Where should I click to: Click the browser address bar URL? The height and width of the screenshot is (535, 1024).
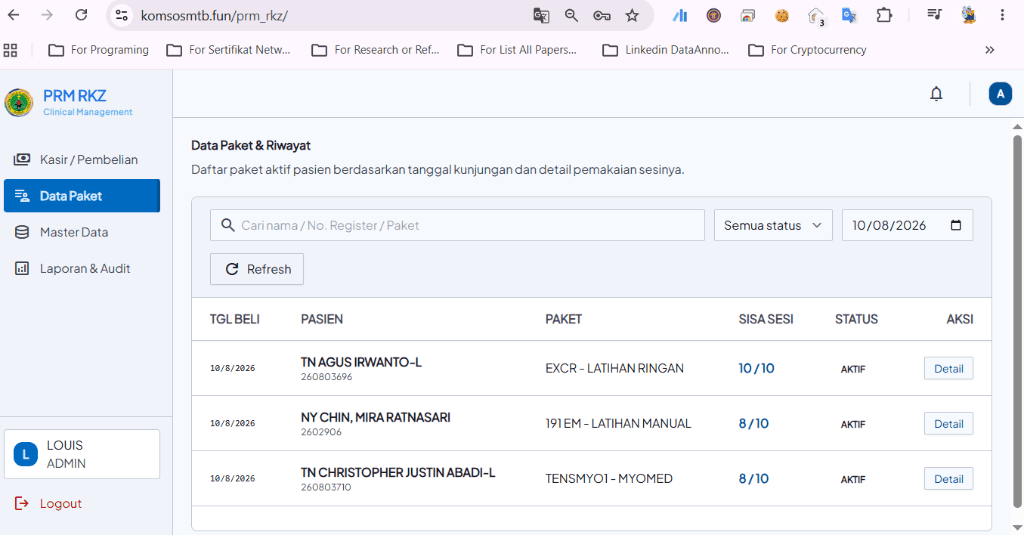(215, 16)
